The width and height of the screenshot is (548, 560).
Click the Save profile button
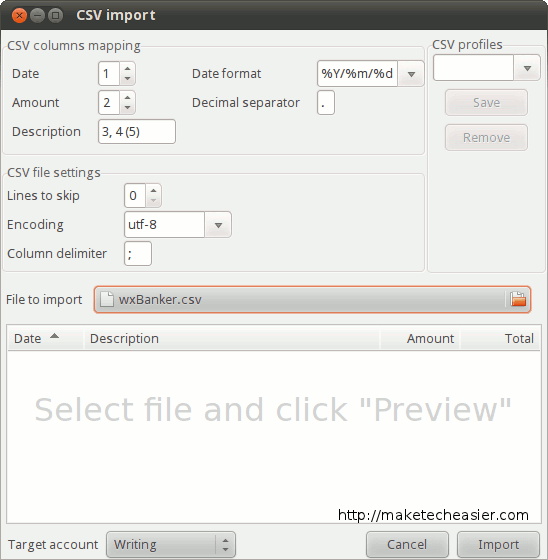[486, 103]
